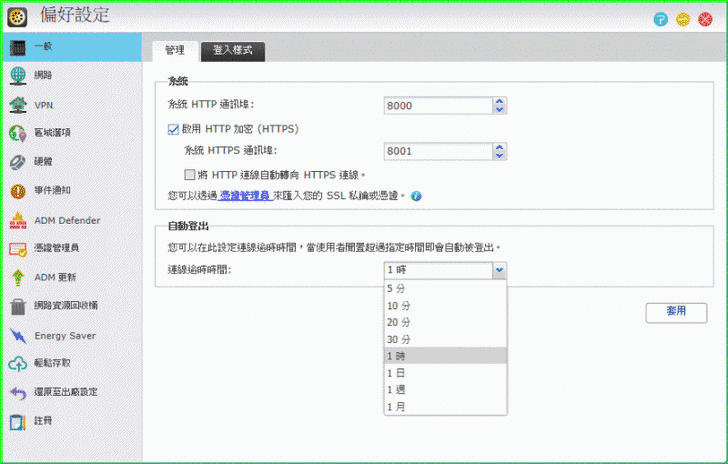Decrease the HTTP port with down arrow
The height and width of the screenshot is (464, 728).
tap(500, 110)
